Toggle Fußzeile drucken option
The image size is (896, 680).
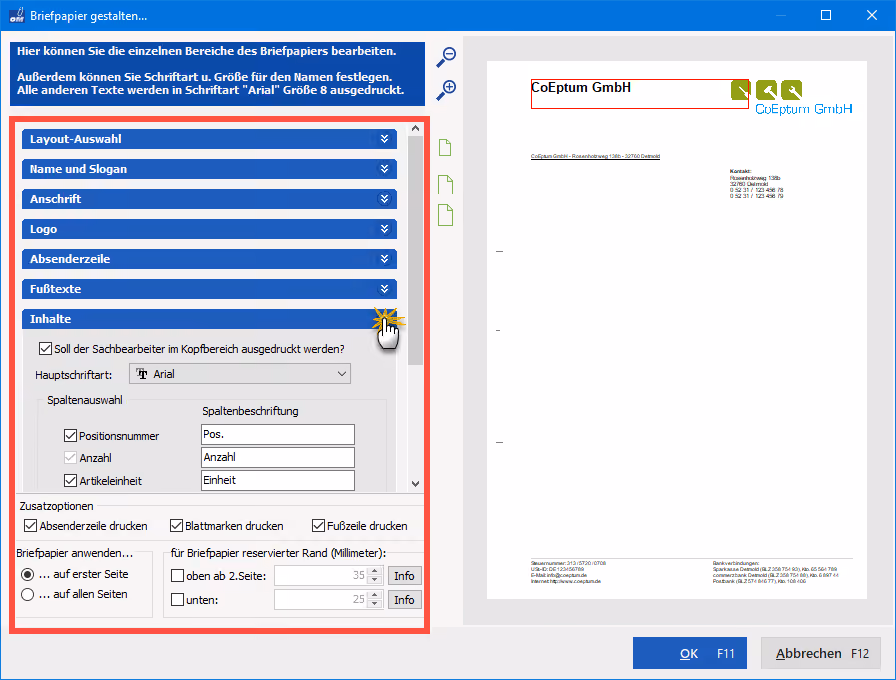[x=318, y=526]
